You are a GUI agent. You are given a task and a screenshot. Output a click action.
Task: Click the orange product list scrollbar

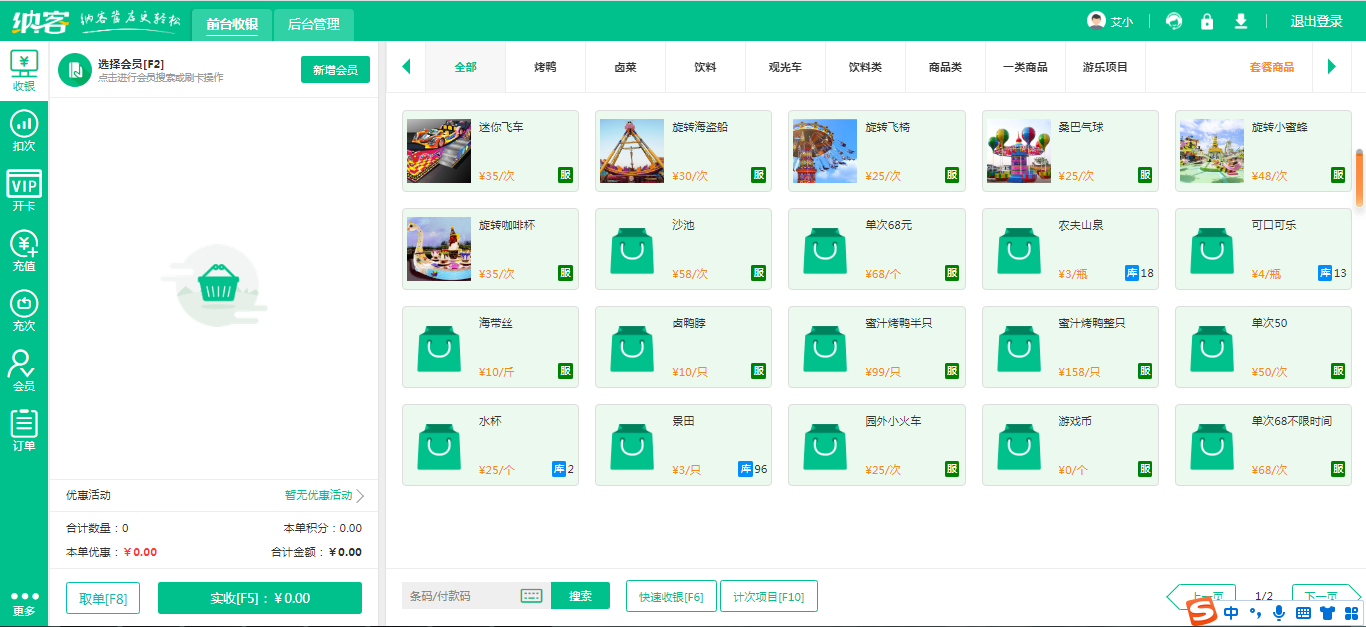click(x=1359, y=178)
